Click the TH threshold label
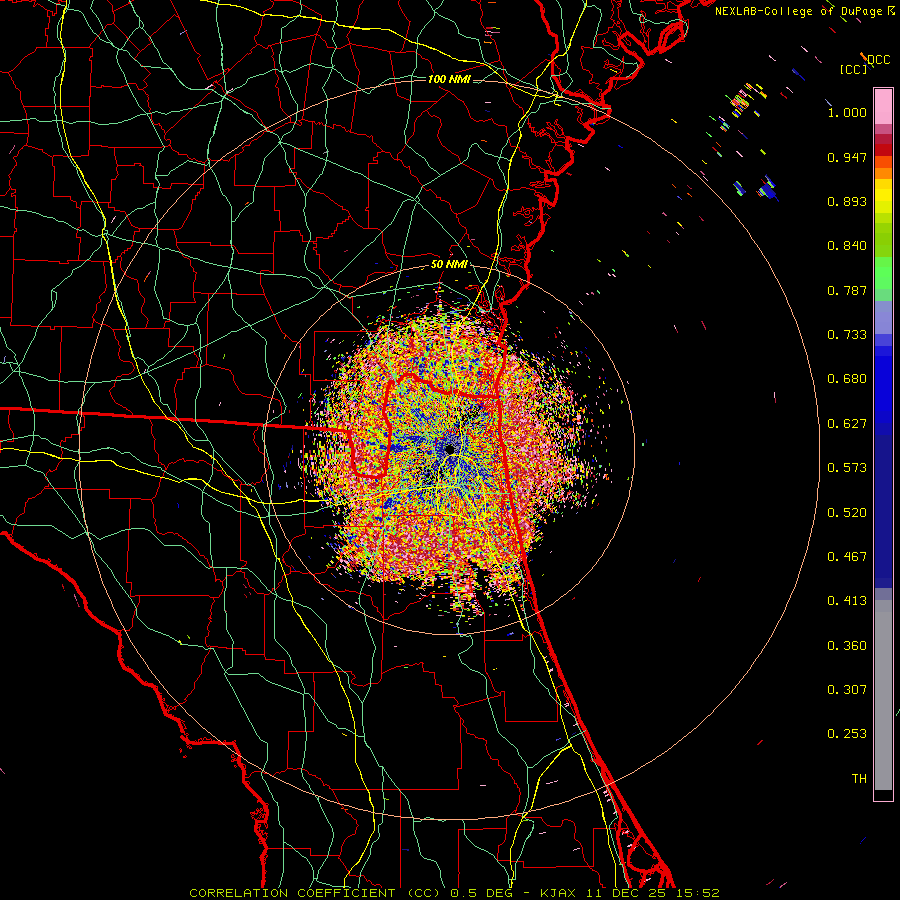900x900 pixels. pyautogui.click(x=859, y=779)
